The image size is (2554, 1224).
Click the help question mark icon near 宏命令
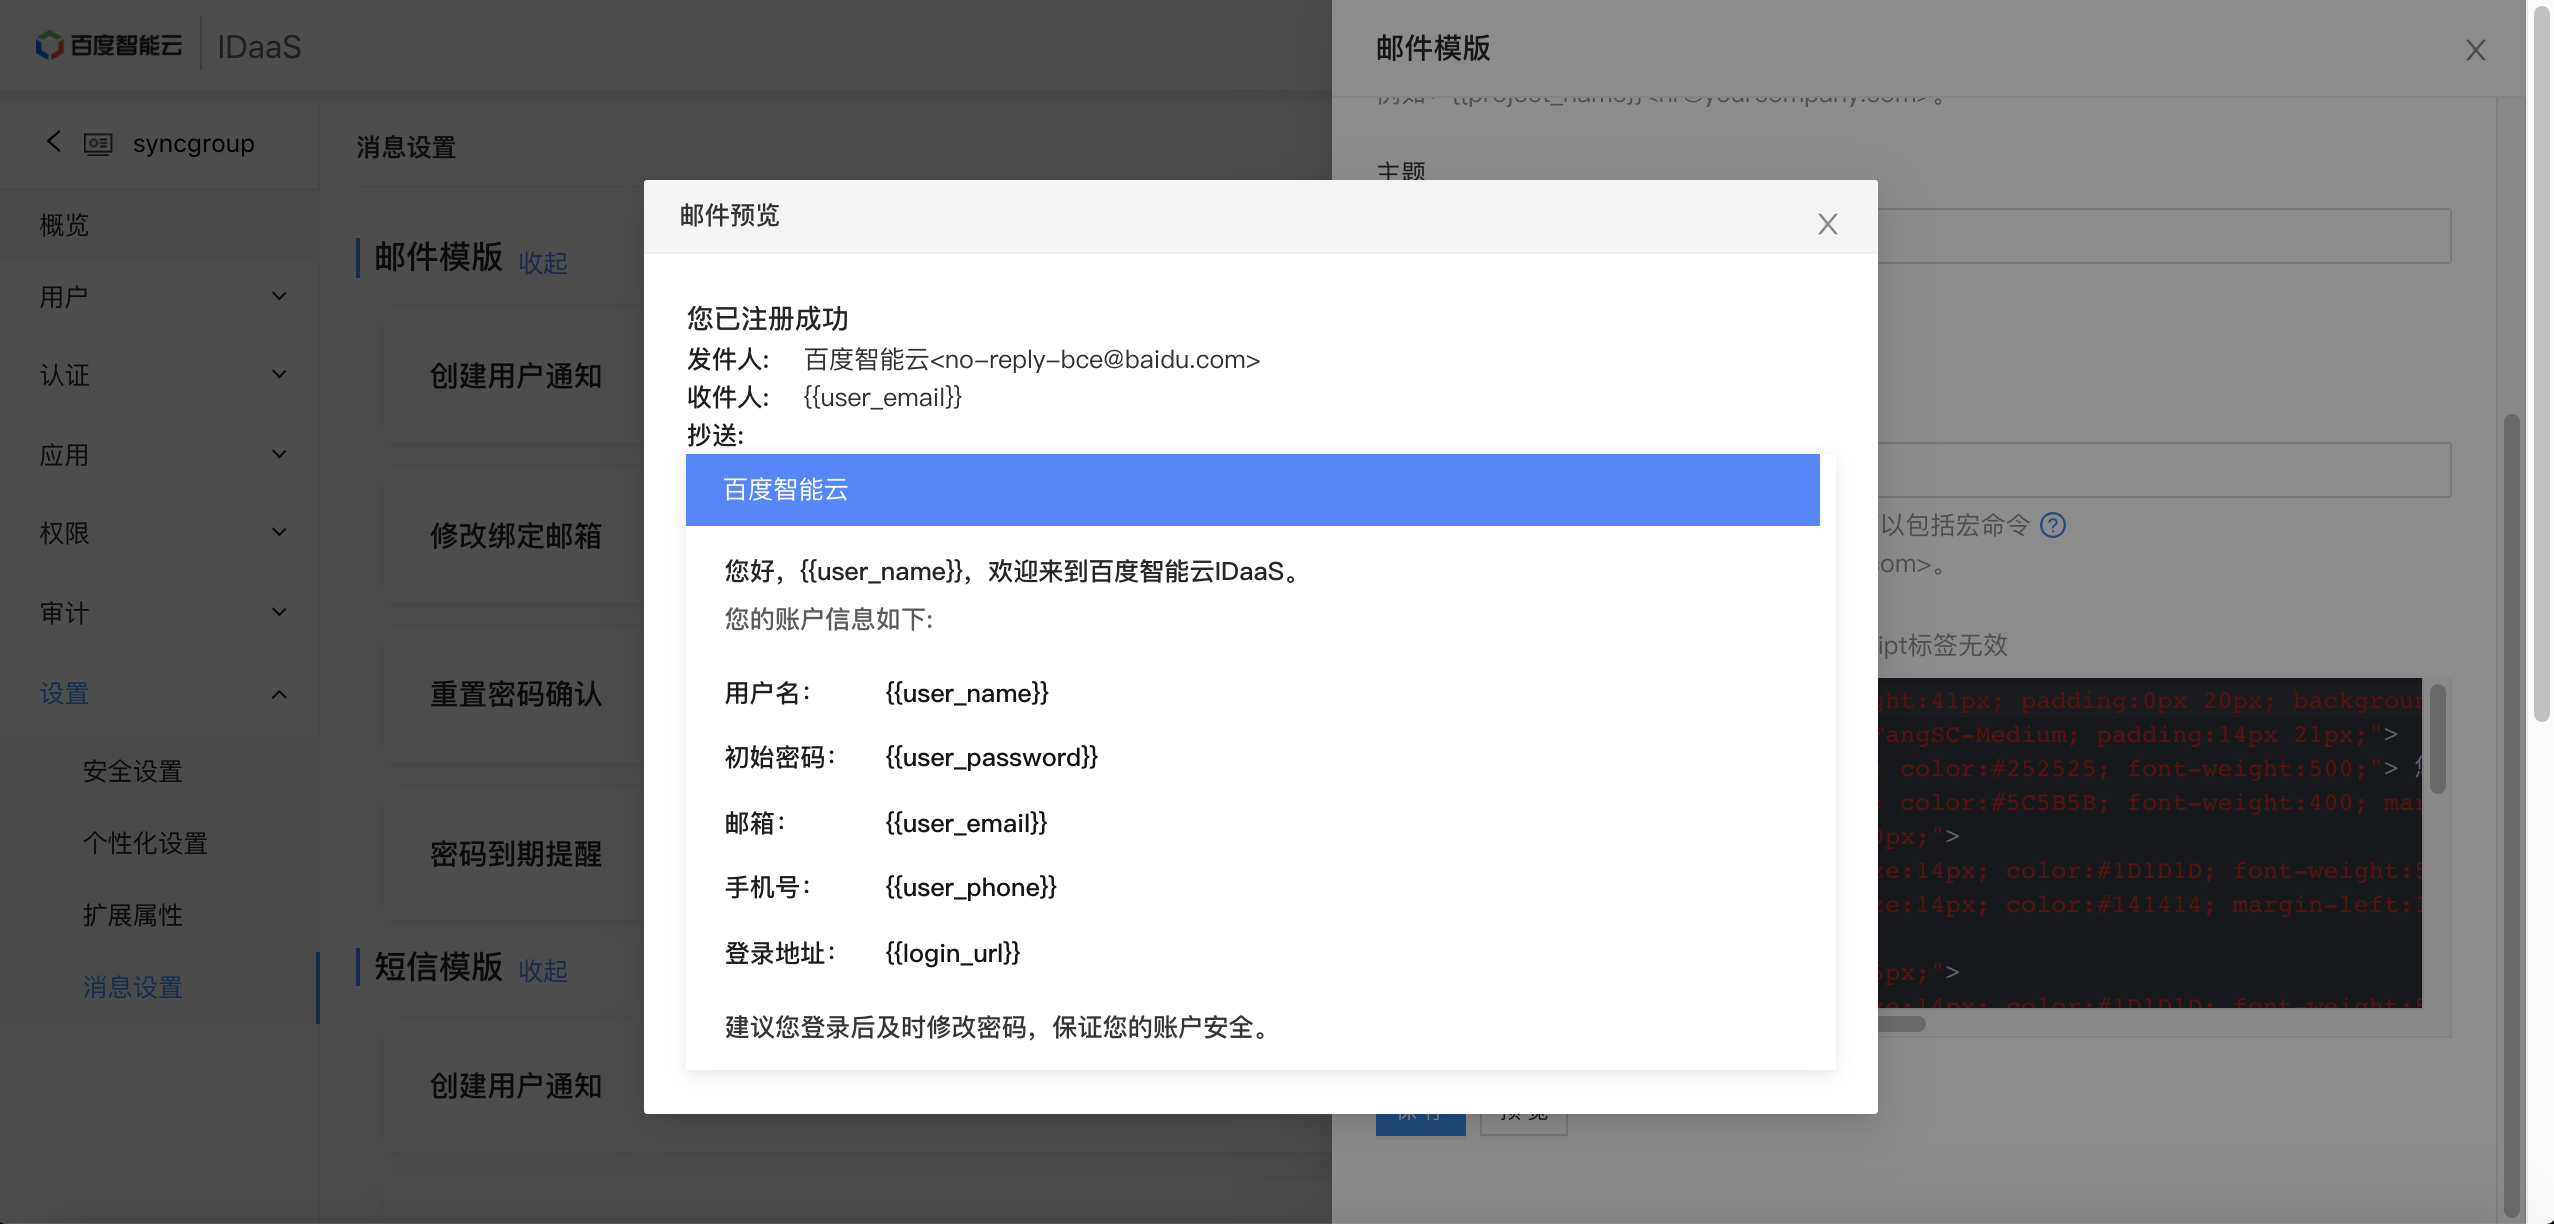(x=2053, y=525)
